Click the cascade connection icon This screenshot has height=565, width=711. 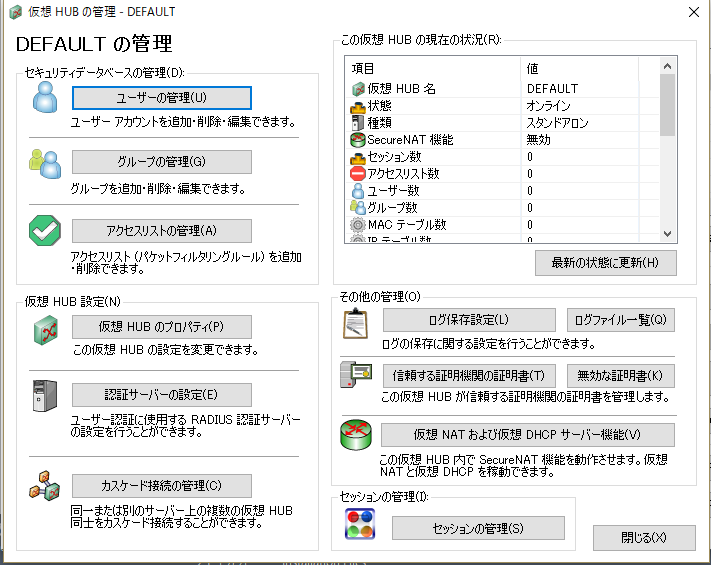(46, 487)
